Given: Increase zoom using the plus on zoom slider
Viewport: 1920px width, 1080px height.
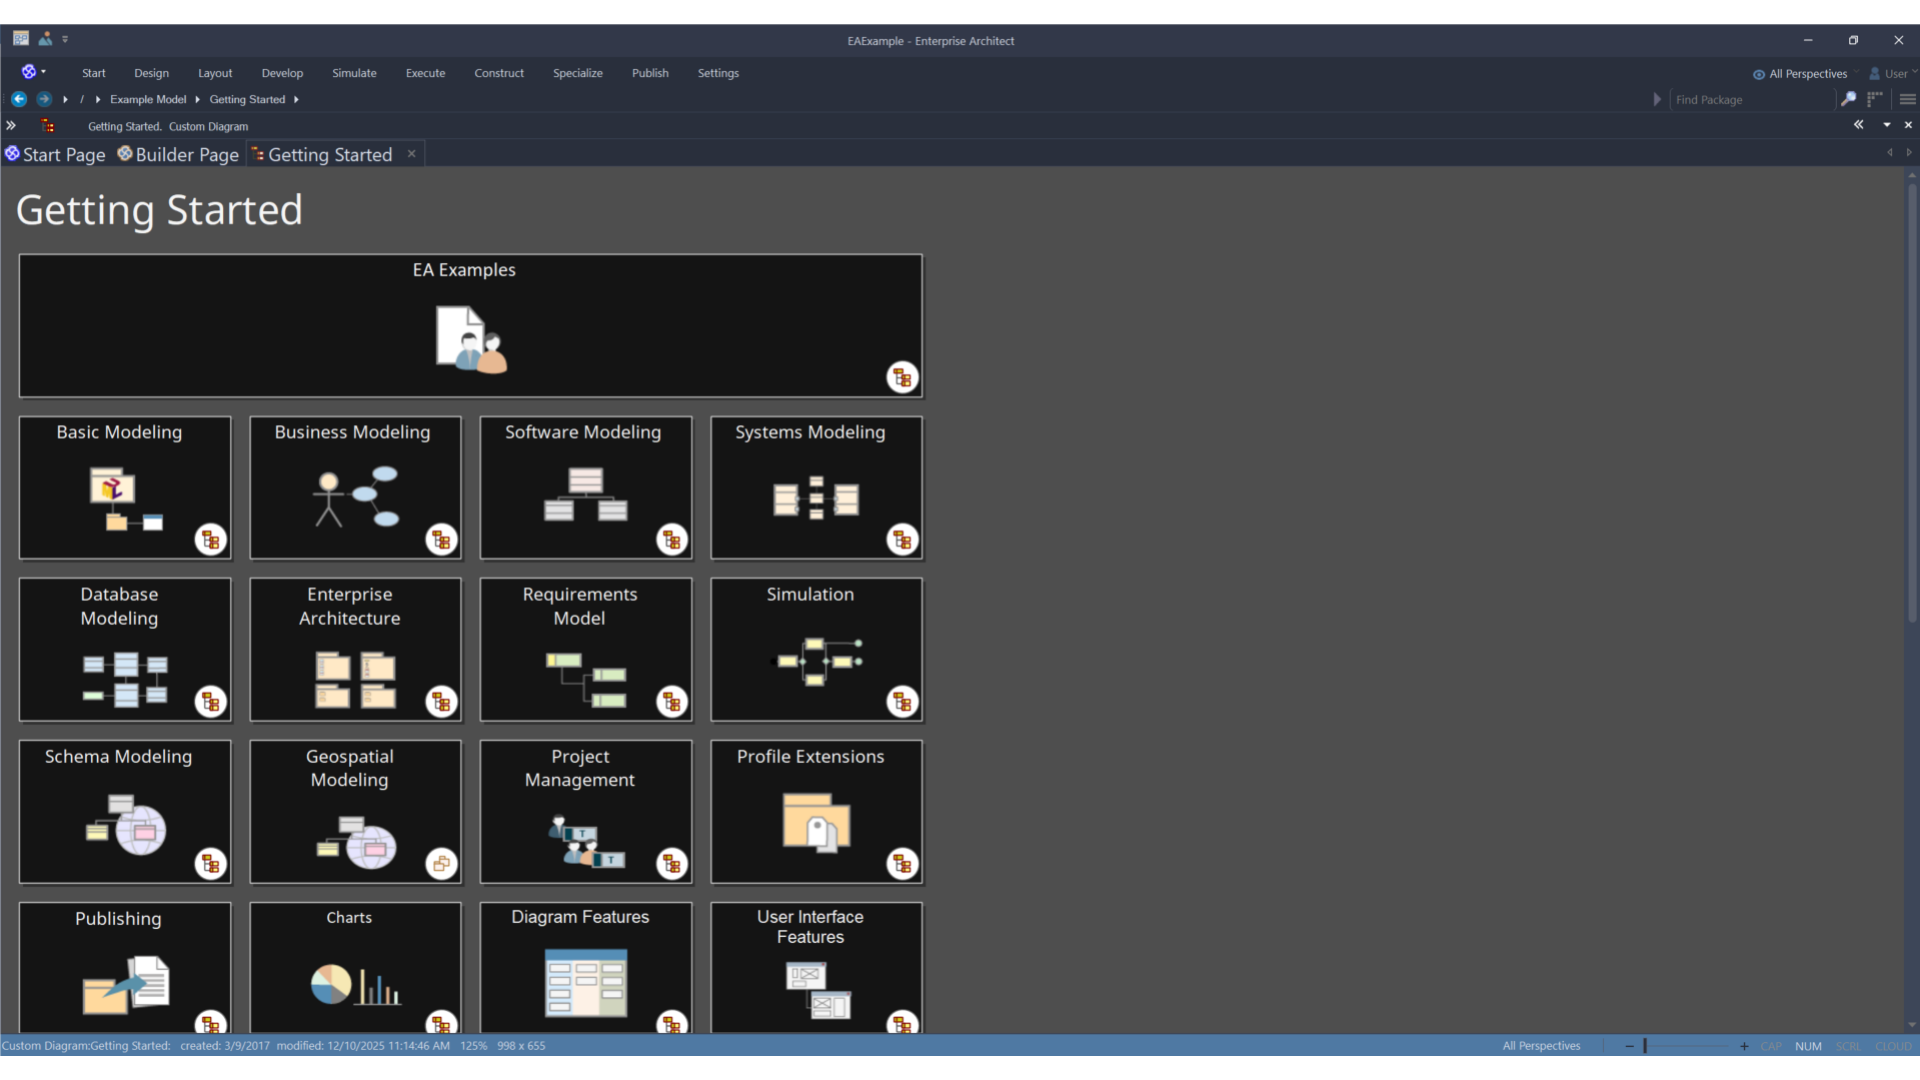Looking at the screenshot, I should click(1744, 1045).
